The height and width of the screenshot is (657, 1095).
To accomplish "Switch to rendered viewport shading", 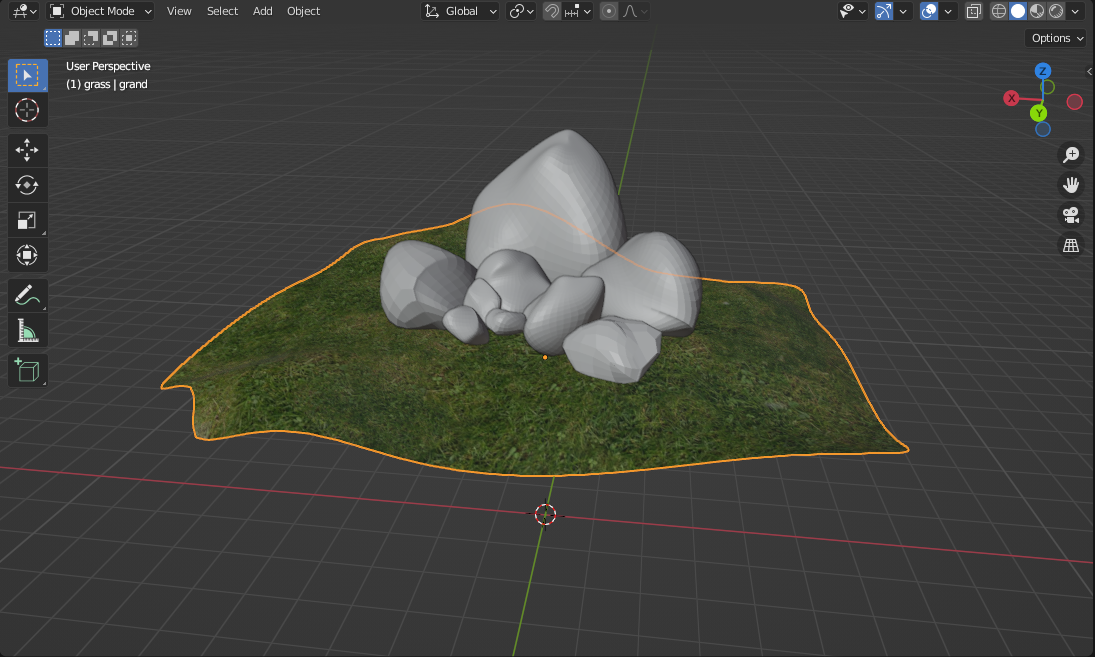I will tap(1056, 11).
